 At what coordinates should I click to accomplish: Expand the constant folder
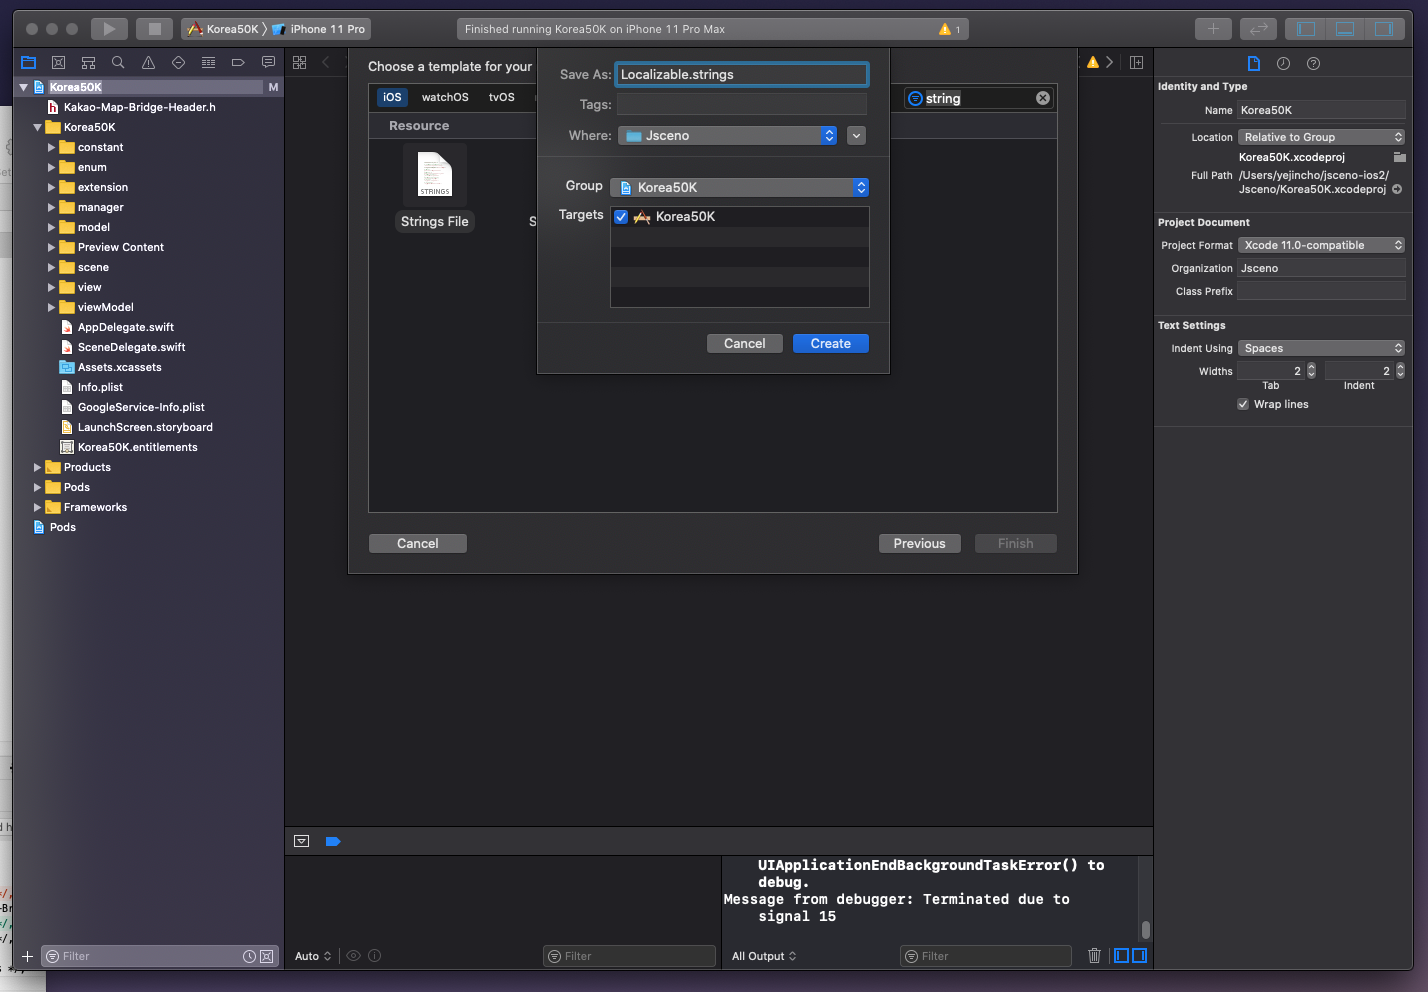(x=51, y=147)
